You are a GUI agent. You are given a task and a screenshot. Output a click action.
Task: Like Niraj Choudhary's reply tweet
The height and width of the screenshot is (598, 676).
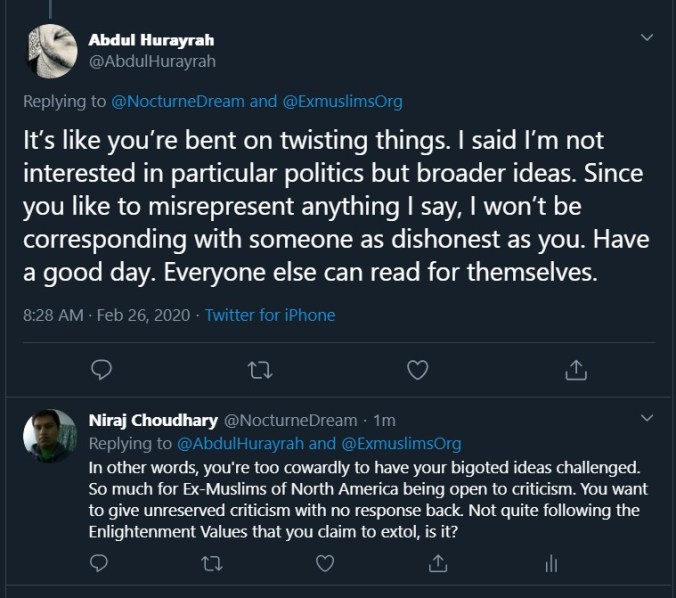tap(325, 564)
